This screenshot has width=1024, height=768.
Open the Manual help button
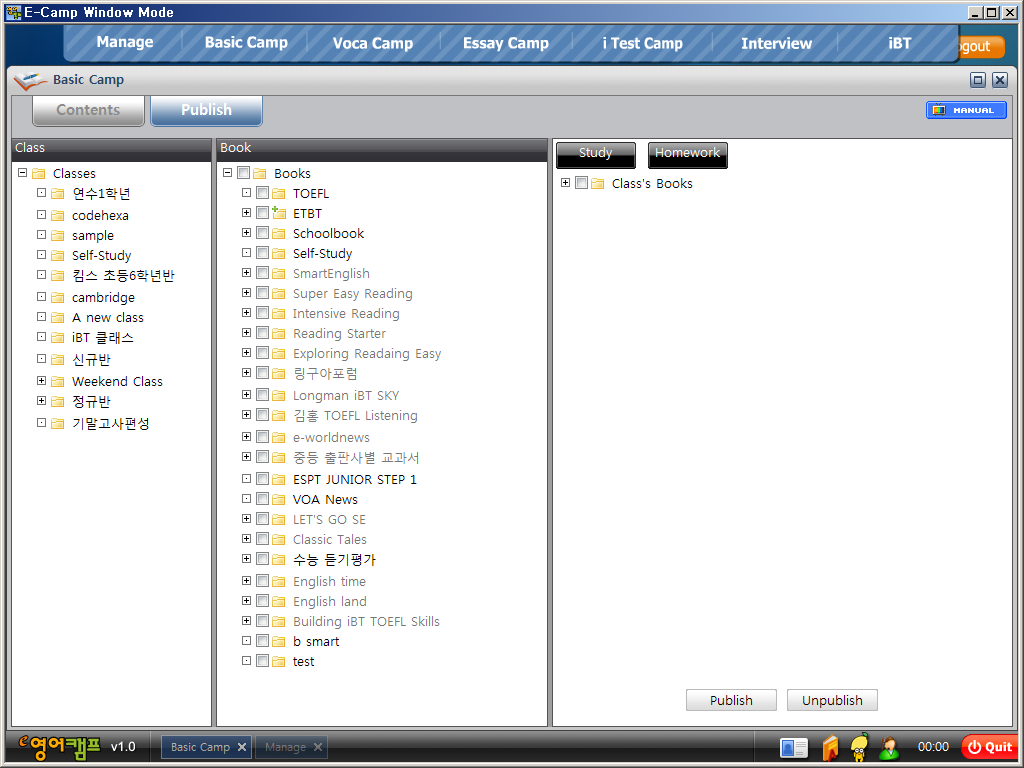[x=965, y=110]
